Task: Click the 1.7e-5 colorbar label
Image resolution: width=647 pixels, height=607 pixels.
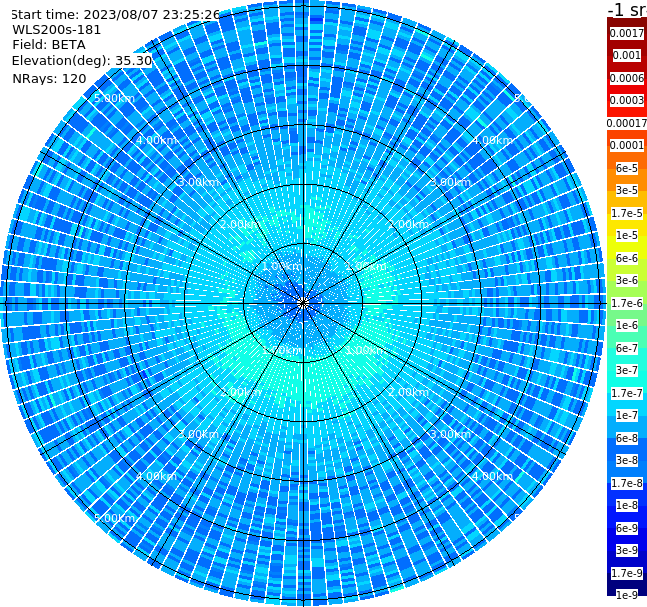Action: click(627, 213)
